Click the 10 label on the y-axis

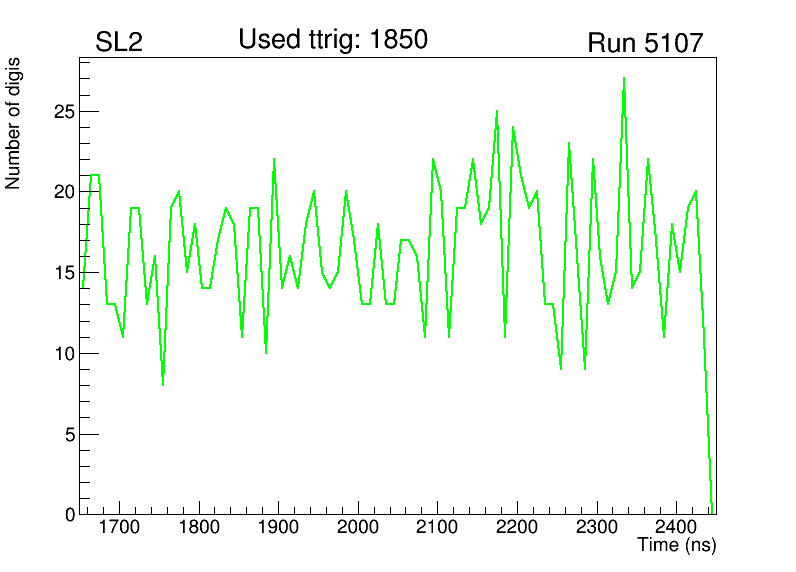tap(65, 353)
